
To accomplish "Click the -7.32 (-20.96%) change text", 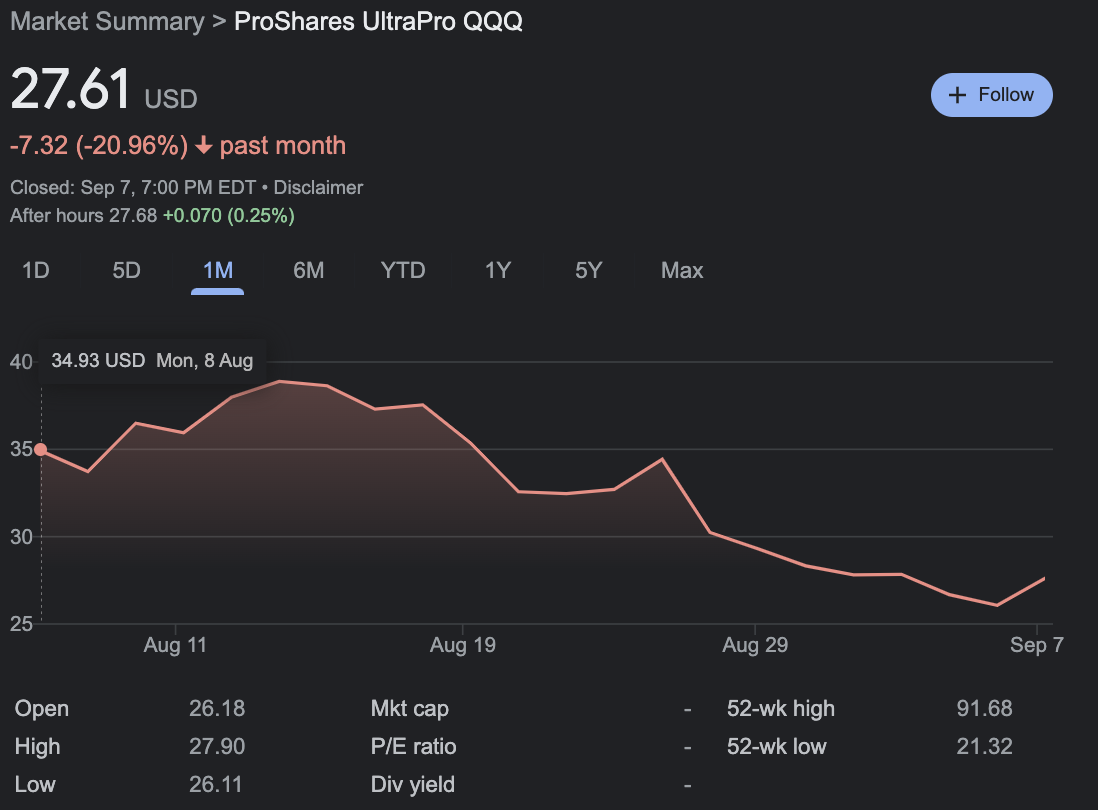I will (99, 146).
